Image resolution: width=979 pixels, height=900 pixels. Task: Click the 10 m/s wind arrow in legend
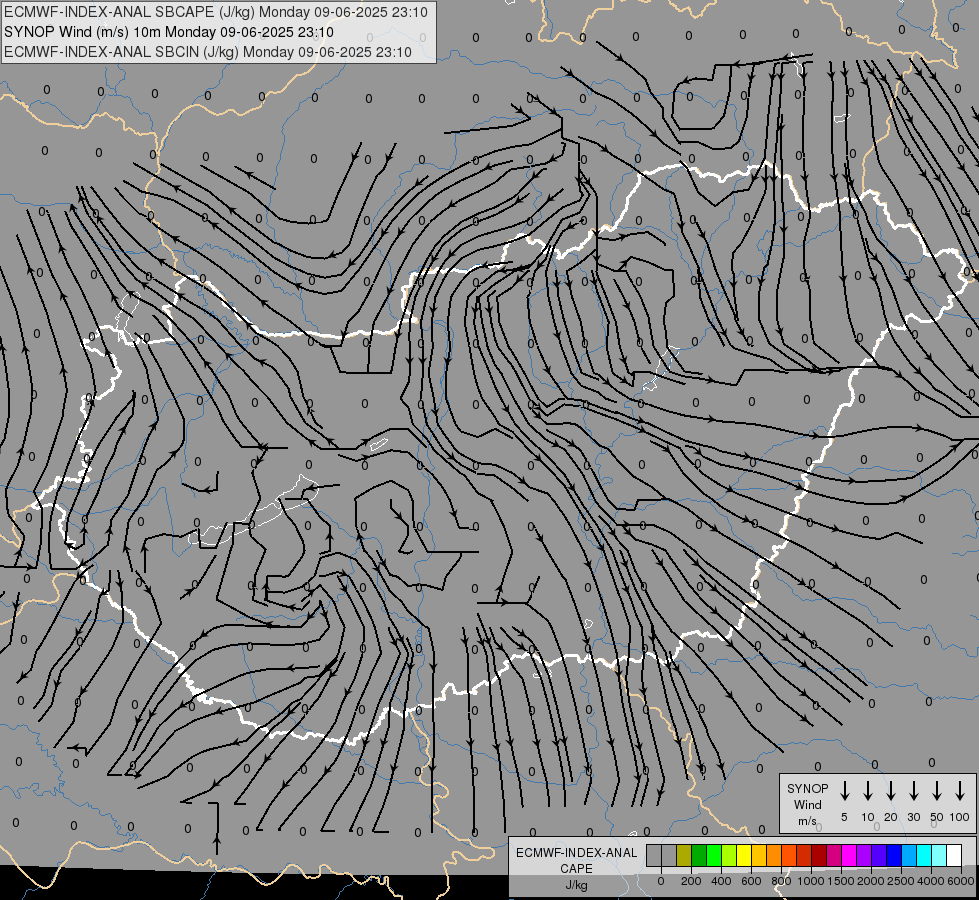pyautogui.click(x=868, y=790)
